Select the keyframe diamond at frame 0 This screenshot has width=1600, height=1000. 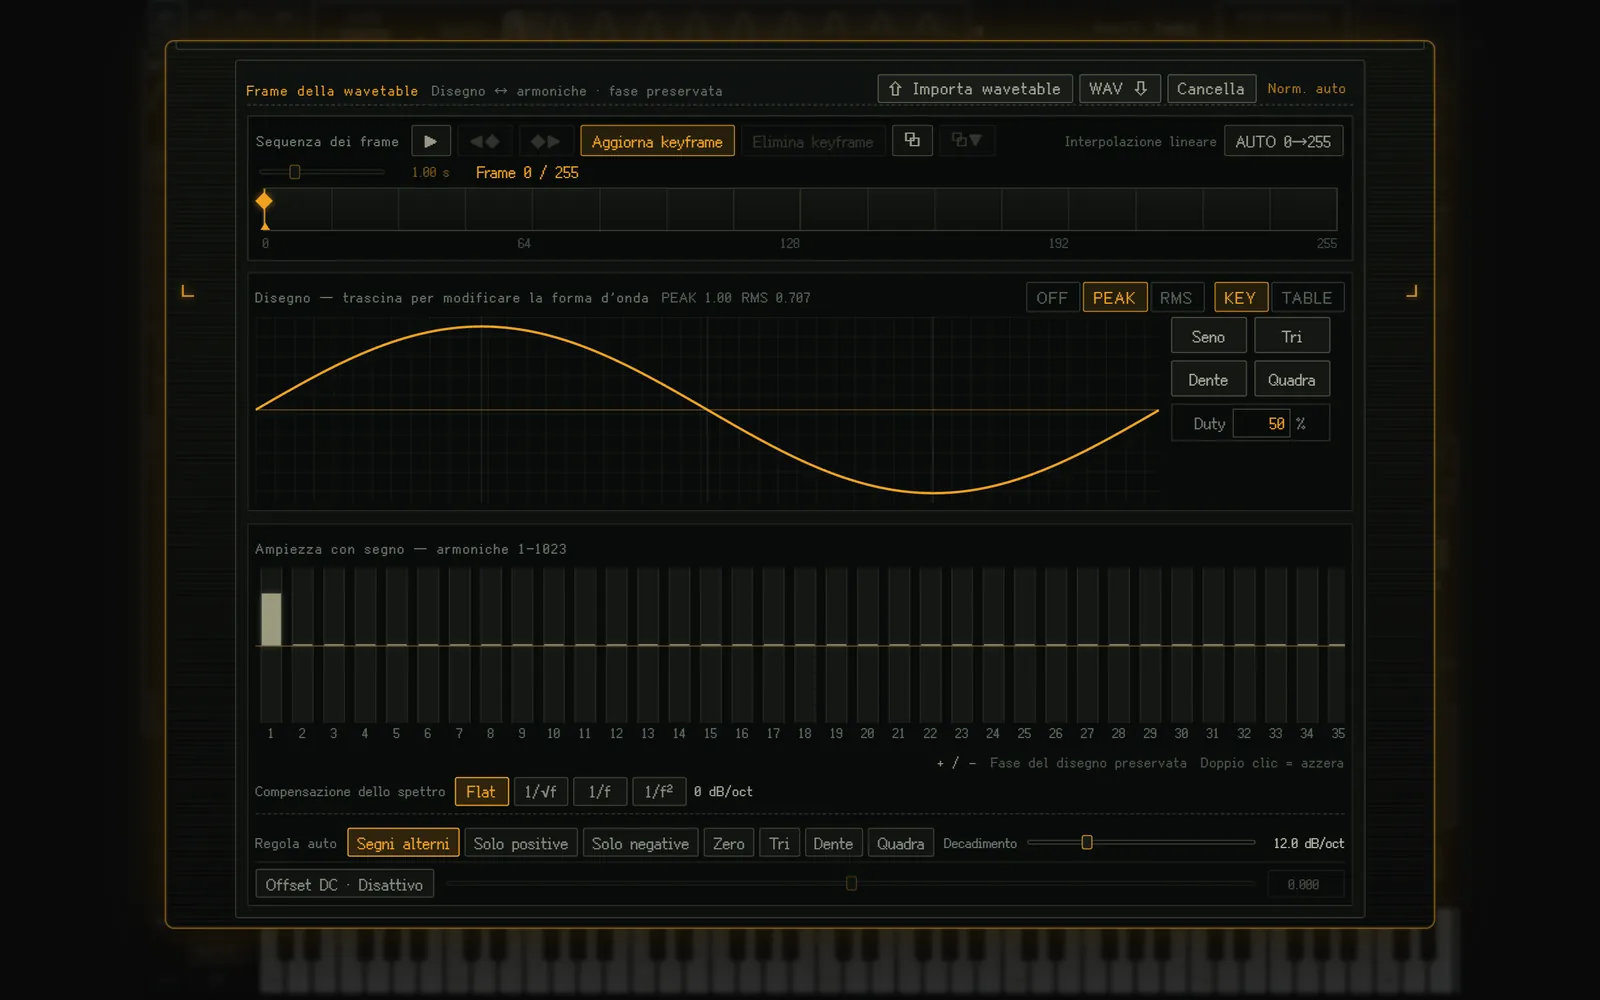click(x=264, y=201)
